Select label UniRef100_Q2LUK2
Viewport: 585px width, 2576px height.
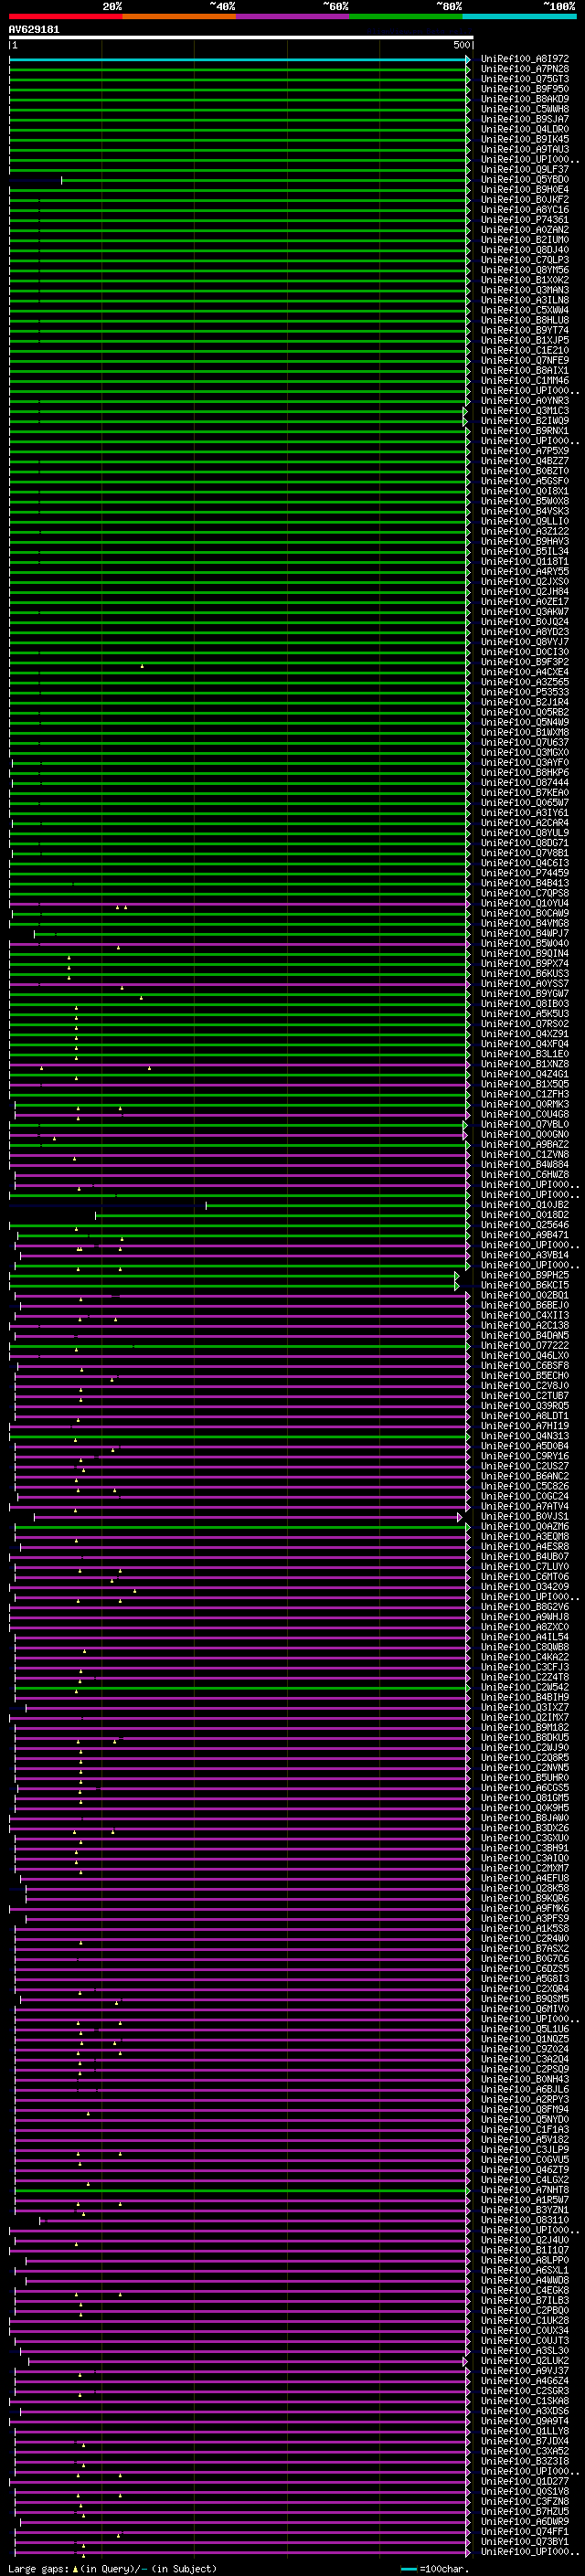click(x=525, y=2360)
